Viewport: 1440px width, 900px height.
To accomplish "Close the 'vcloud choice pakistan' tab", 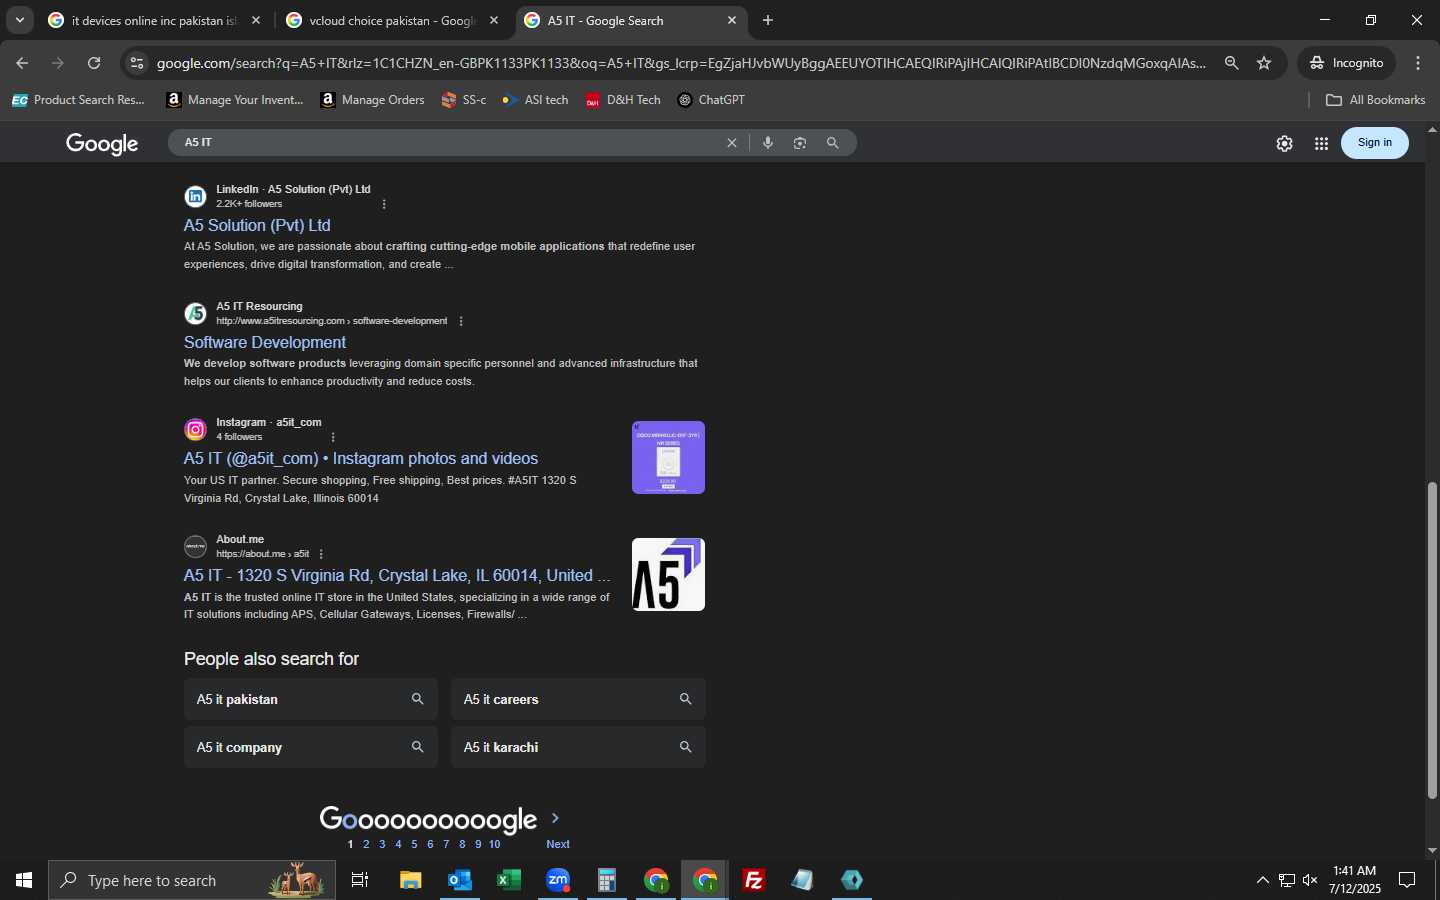I will [x=494, y=20].
